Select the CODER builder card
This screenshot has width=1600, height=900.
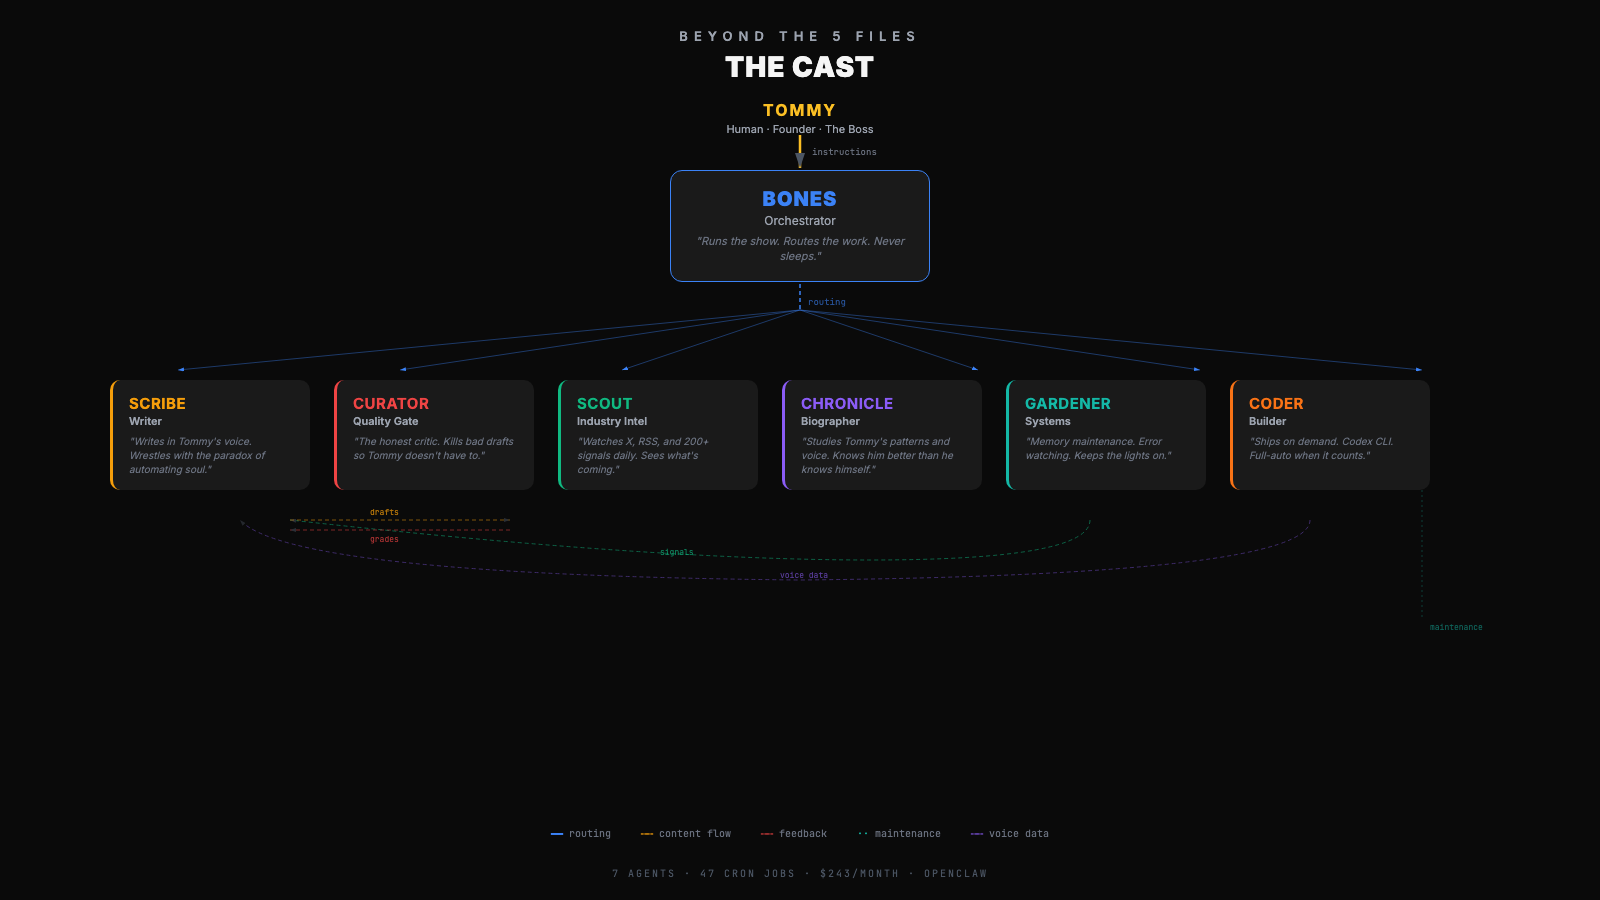pyautogui.click(x=1330, y=435)
